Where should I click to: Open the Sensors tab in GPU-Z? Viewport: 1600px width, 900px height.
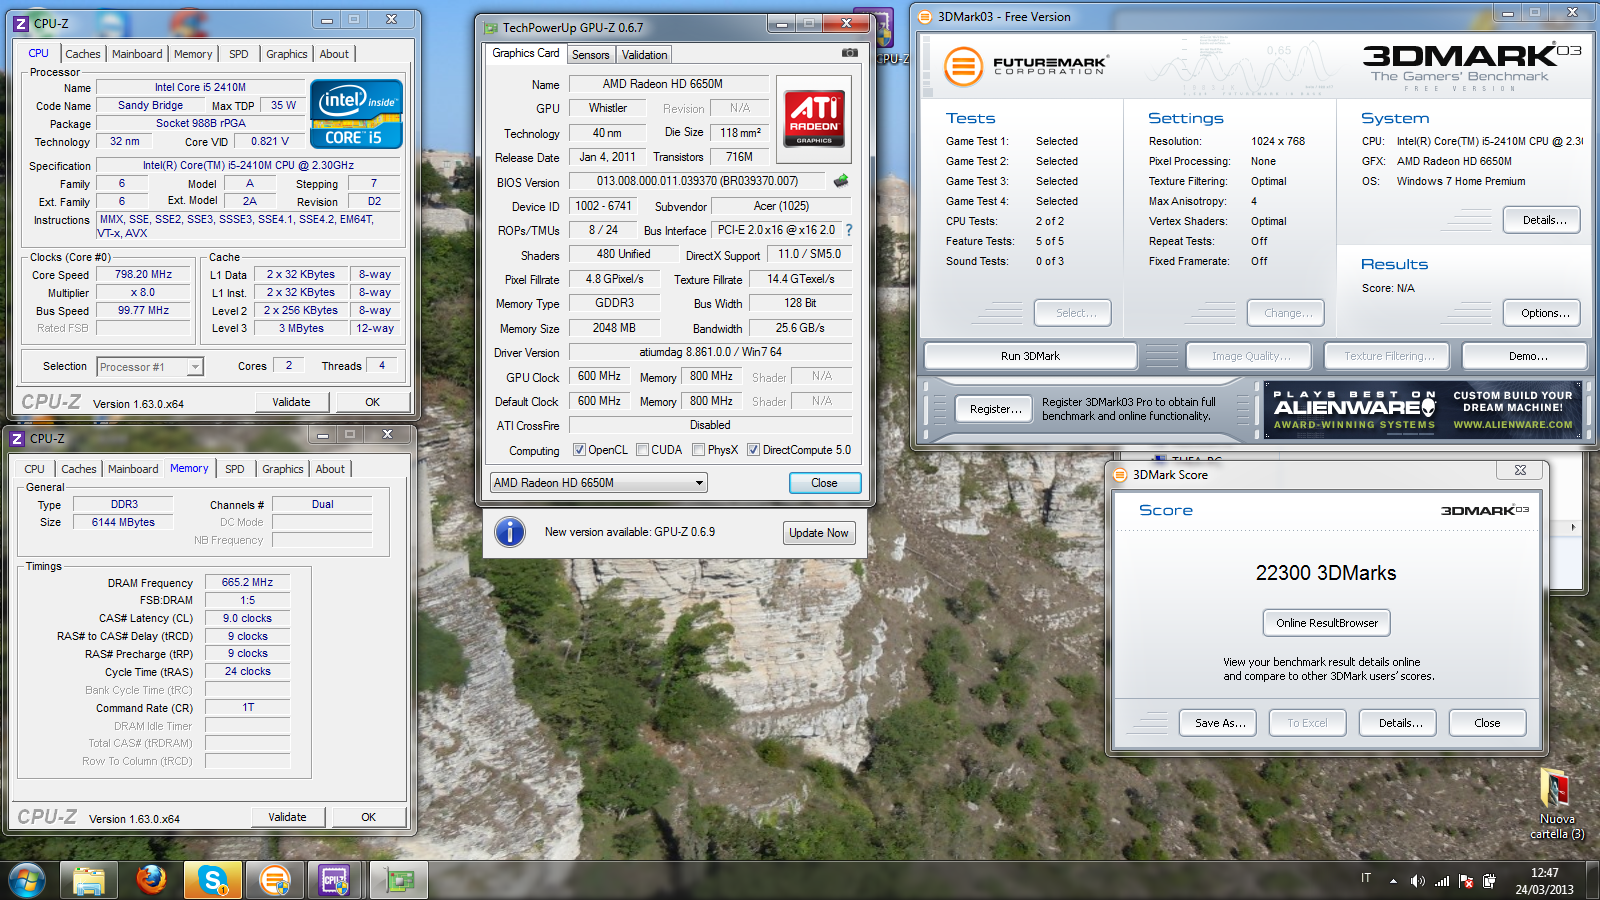pyautogui.click(x=591, y=55)
